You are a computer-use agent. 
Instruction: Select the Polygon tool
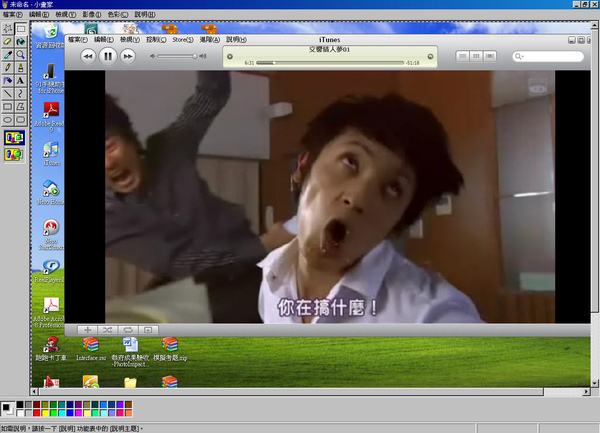21,106
